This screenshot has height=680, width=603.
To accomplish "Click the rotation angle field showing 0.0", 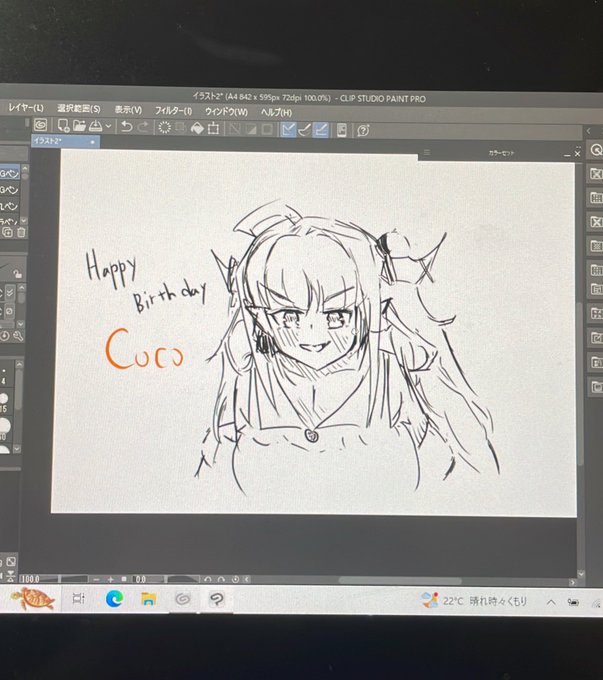I will (x=148, y=579).
